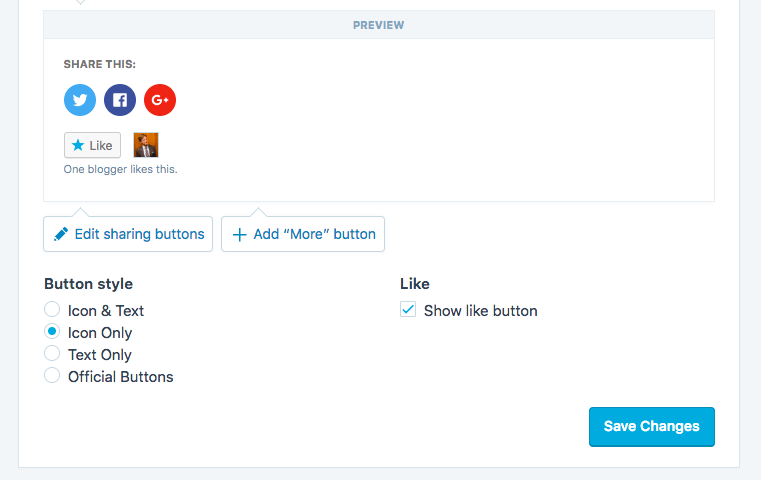Click the blogger avatar thumbnail
This screenshot has height=480, width=761.
(x=146, y=145)
